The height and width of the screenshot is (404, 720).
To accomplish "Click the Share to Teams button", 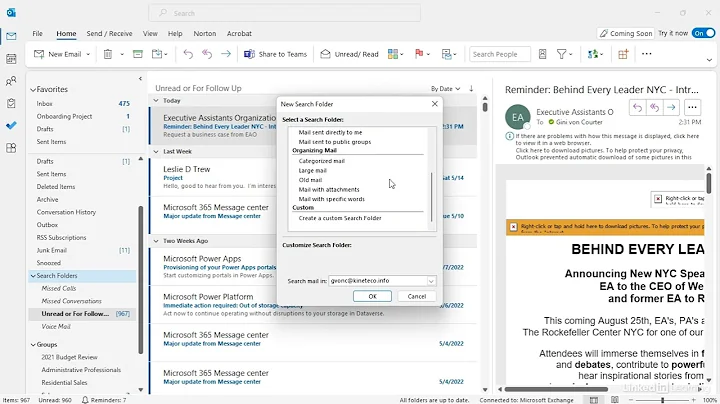I will coord(275,54).
